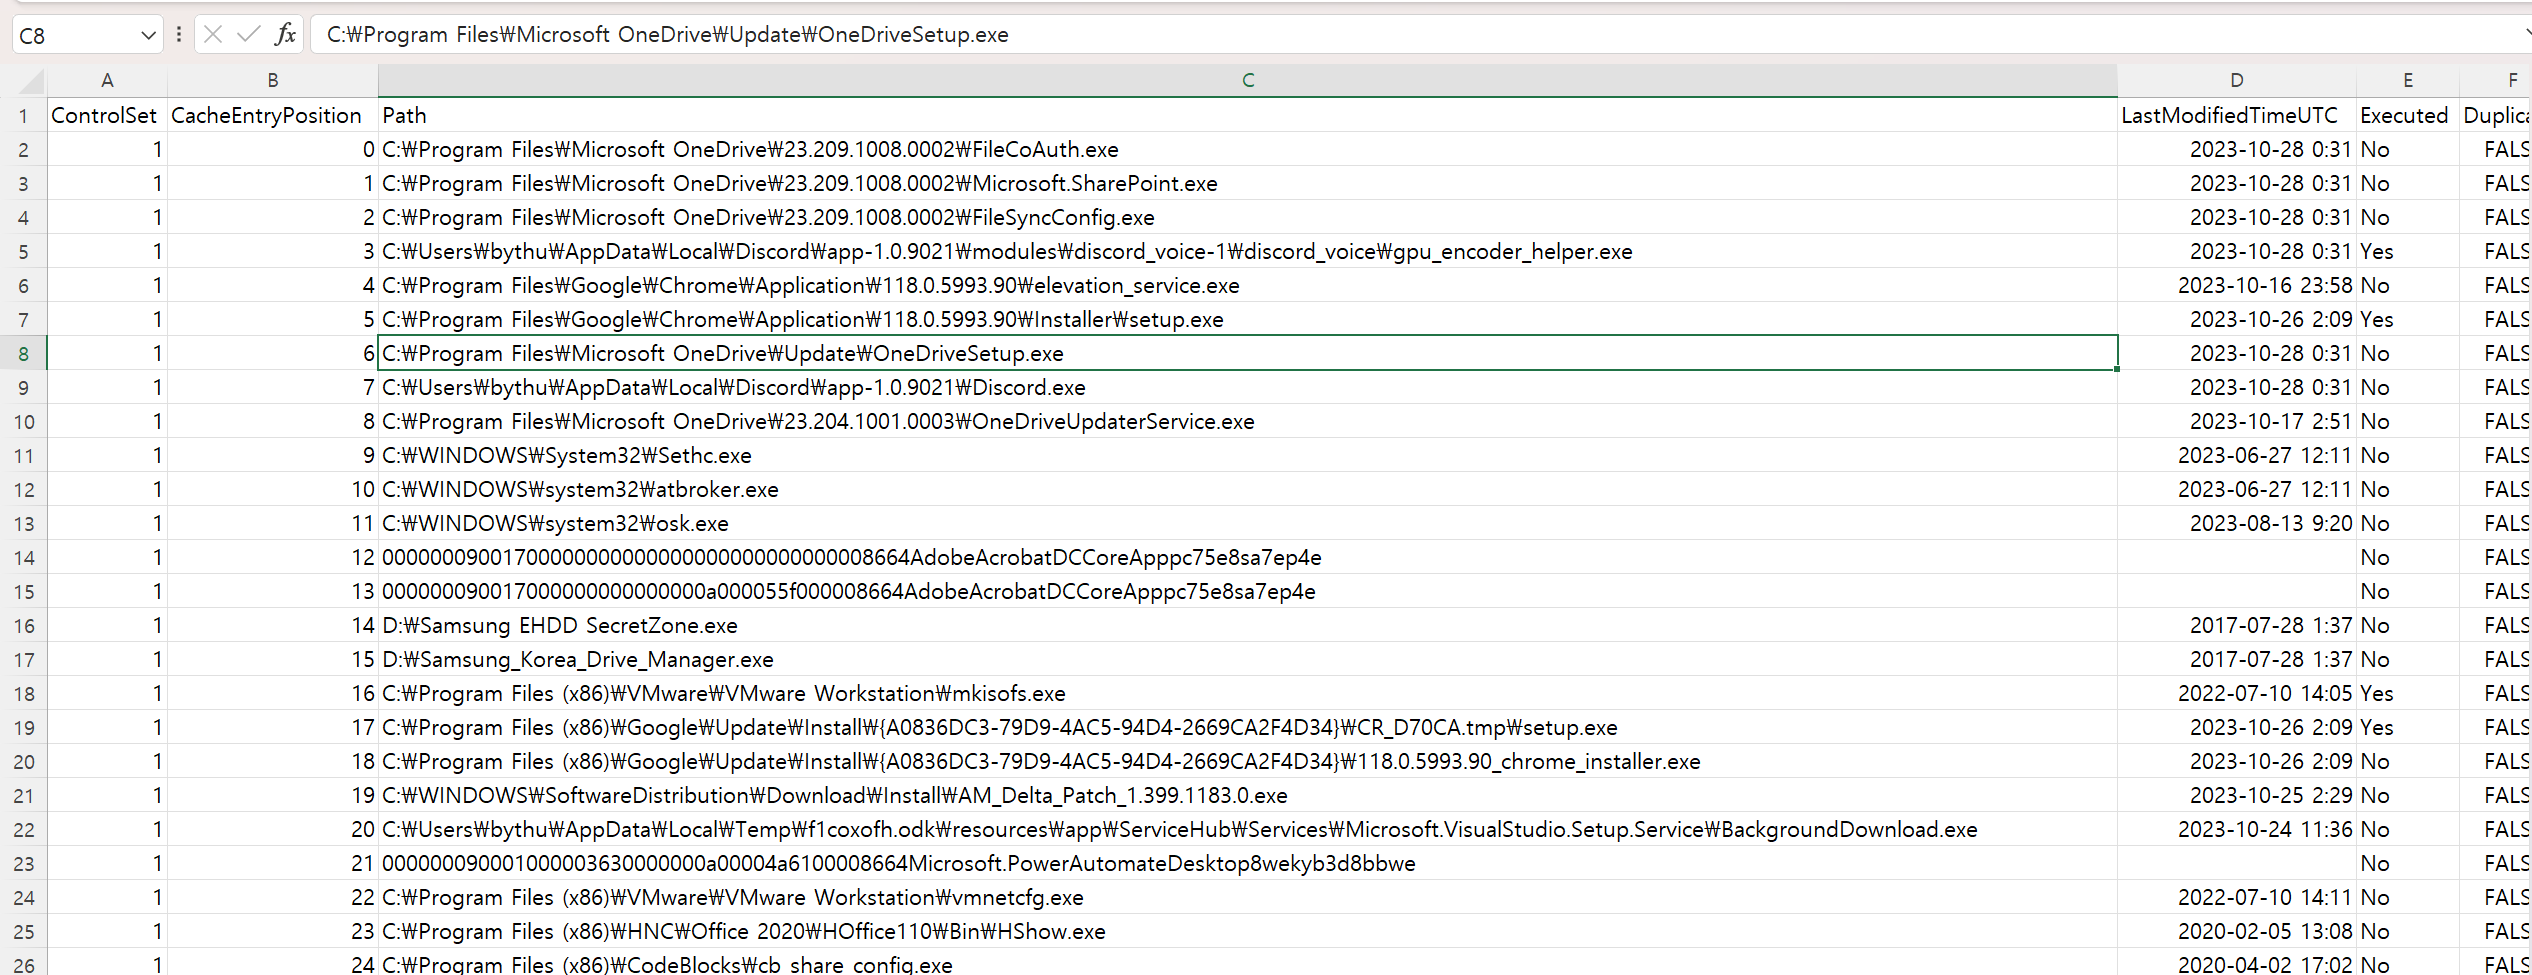Click the date cell 2023-08-13 9:20
The image size is (2532, 975).
(x=2237, y=524)
